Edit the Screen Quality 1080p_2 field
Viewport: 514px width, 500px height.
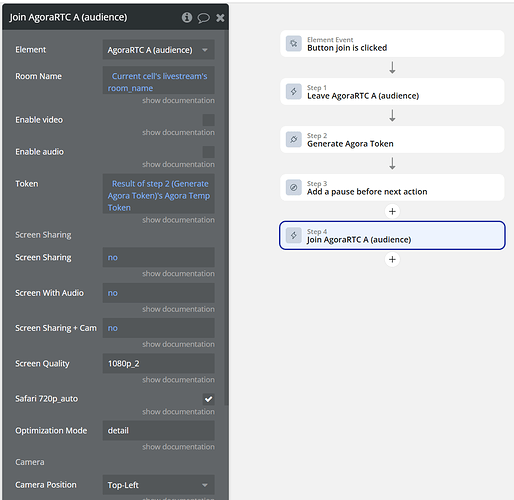tap(159, 364)
